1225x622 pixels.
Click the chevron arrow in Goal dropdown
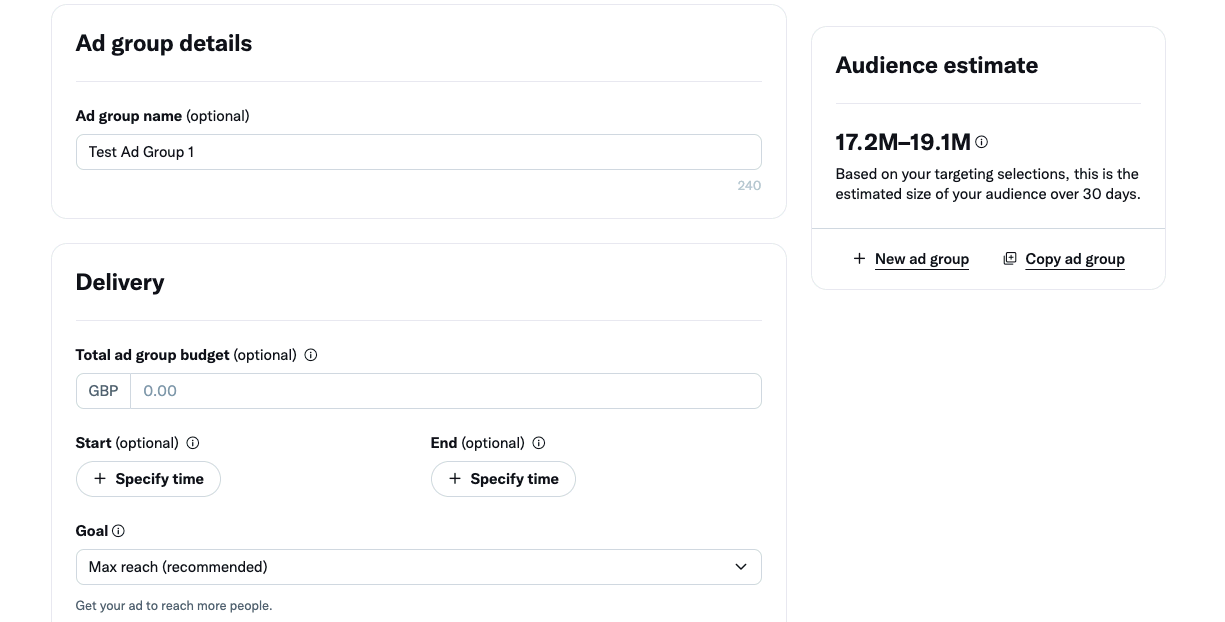[x=741, y=567]
